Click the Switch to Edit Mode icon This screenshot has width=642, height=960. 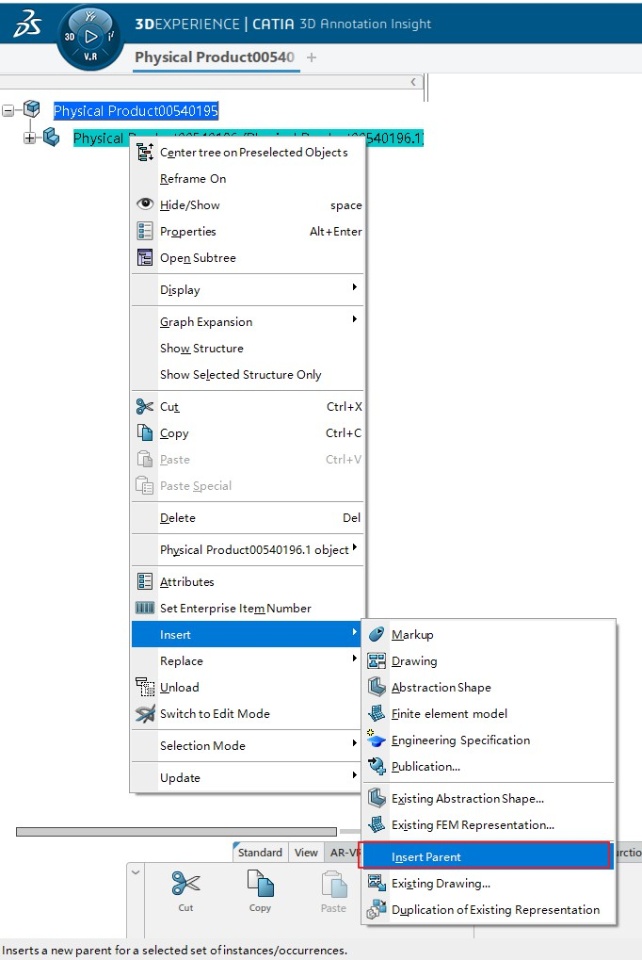145,713
